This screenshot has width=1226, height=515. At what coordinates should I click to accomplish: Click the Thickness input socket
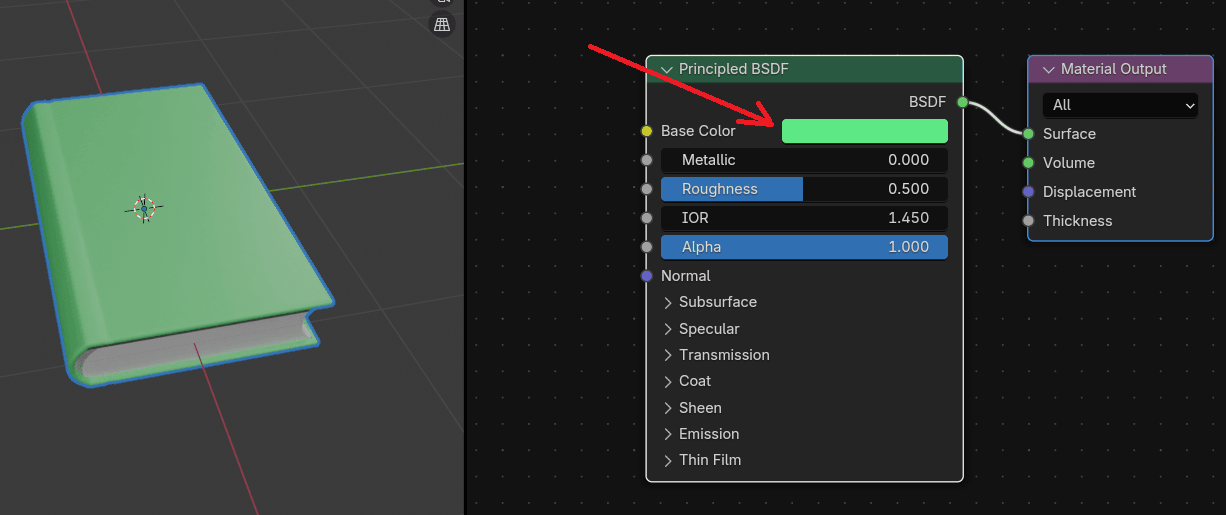pos(1028,221)
